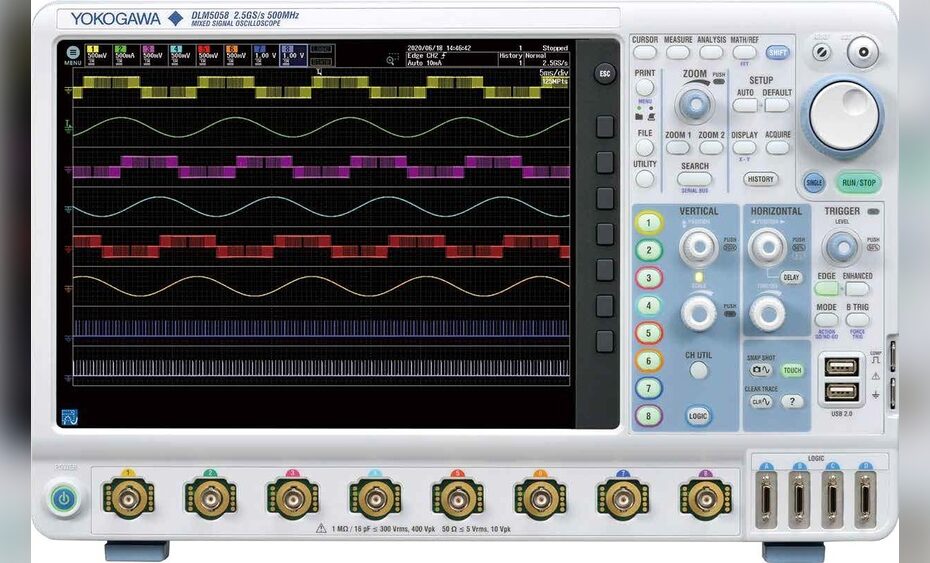Open the ACQUIRE menu
The image size is (930, 563).
pyautogui.click(x=777, y=147)
